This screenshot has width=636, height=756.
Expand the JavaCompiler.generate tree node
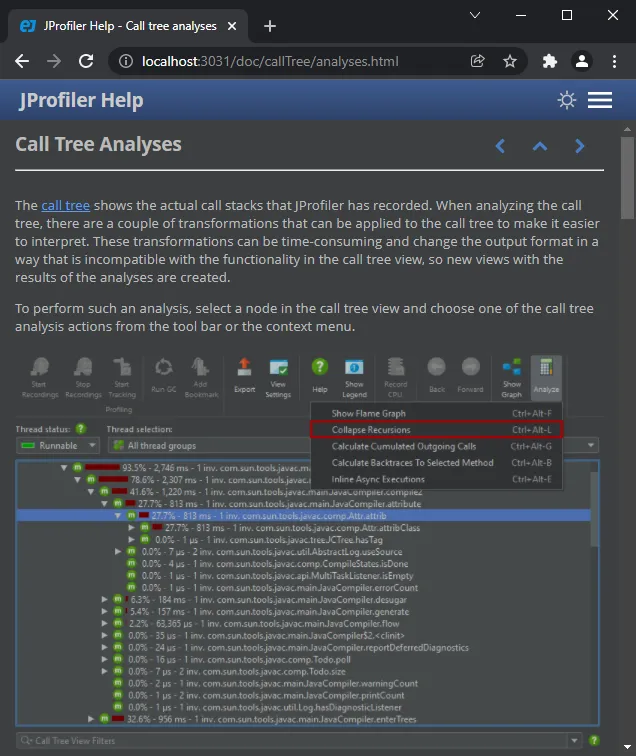pyautogui.click(x=104, y=611)
